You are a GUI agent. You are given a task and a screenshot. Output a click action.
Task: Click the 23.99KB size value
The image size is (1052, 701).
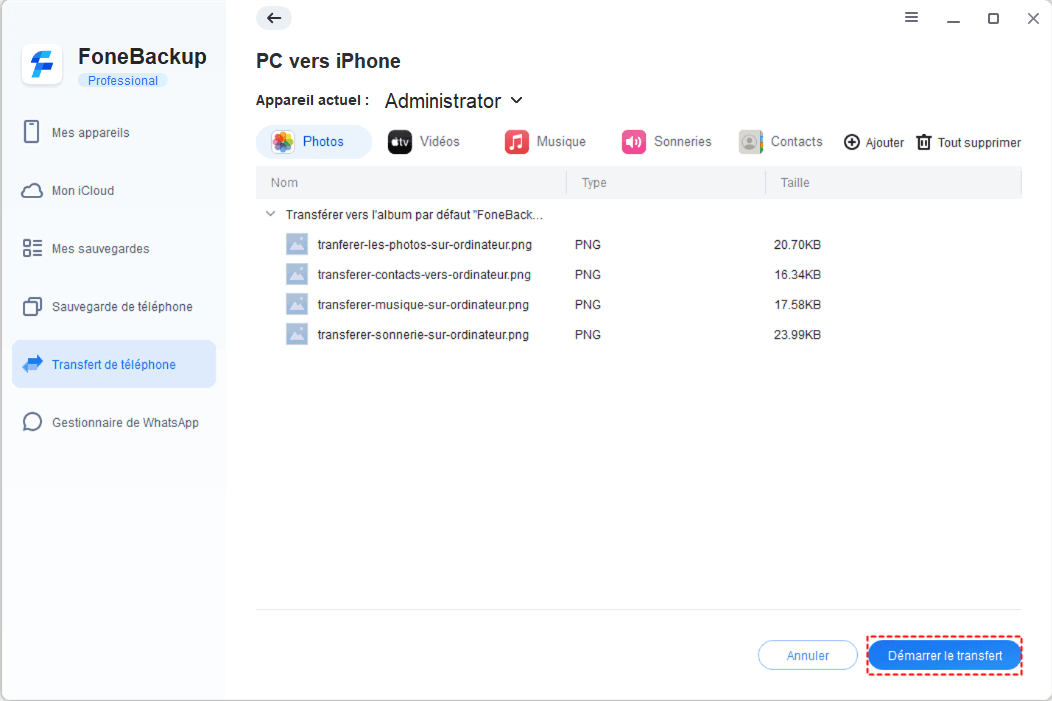click(797, 335)
